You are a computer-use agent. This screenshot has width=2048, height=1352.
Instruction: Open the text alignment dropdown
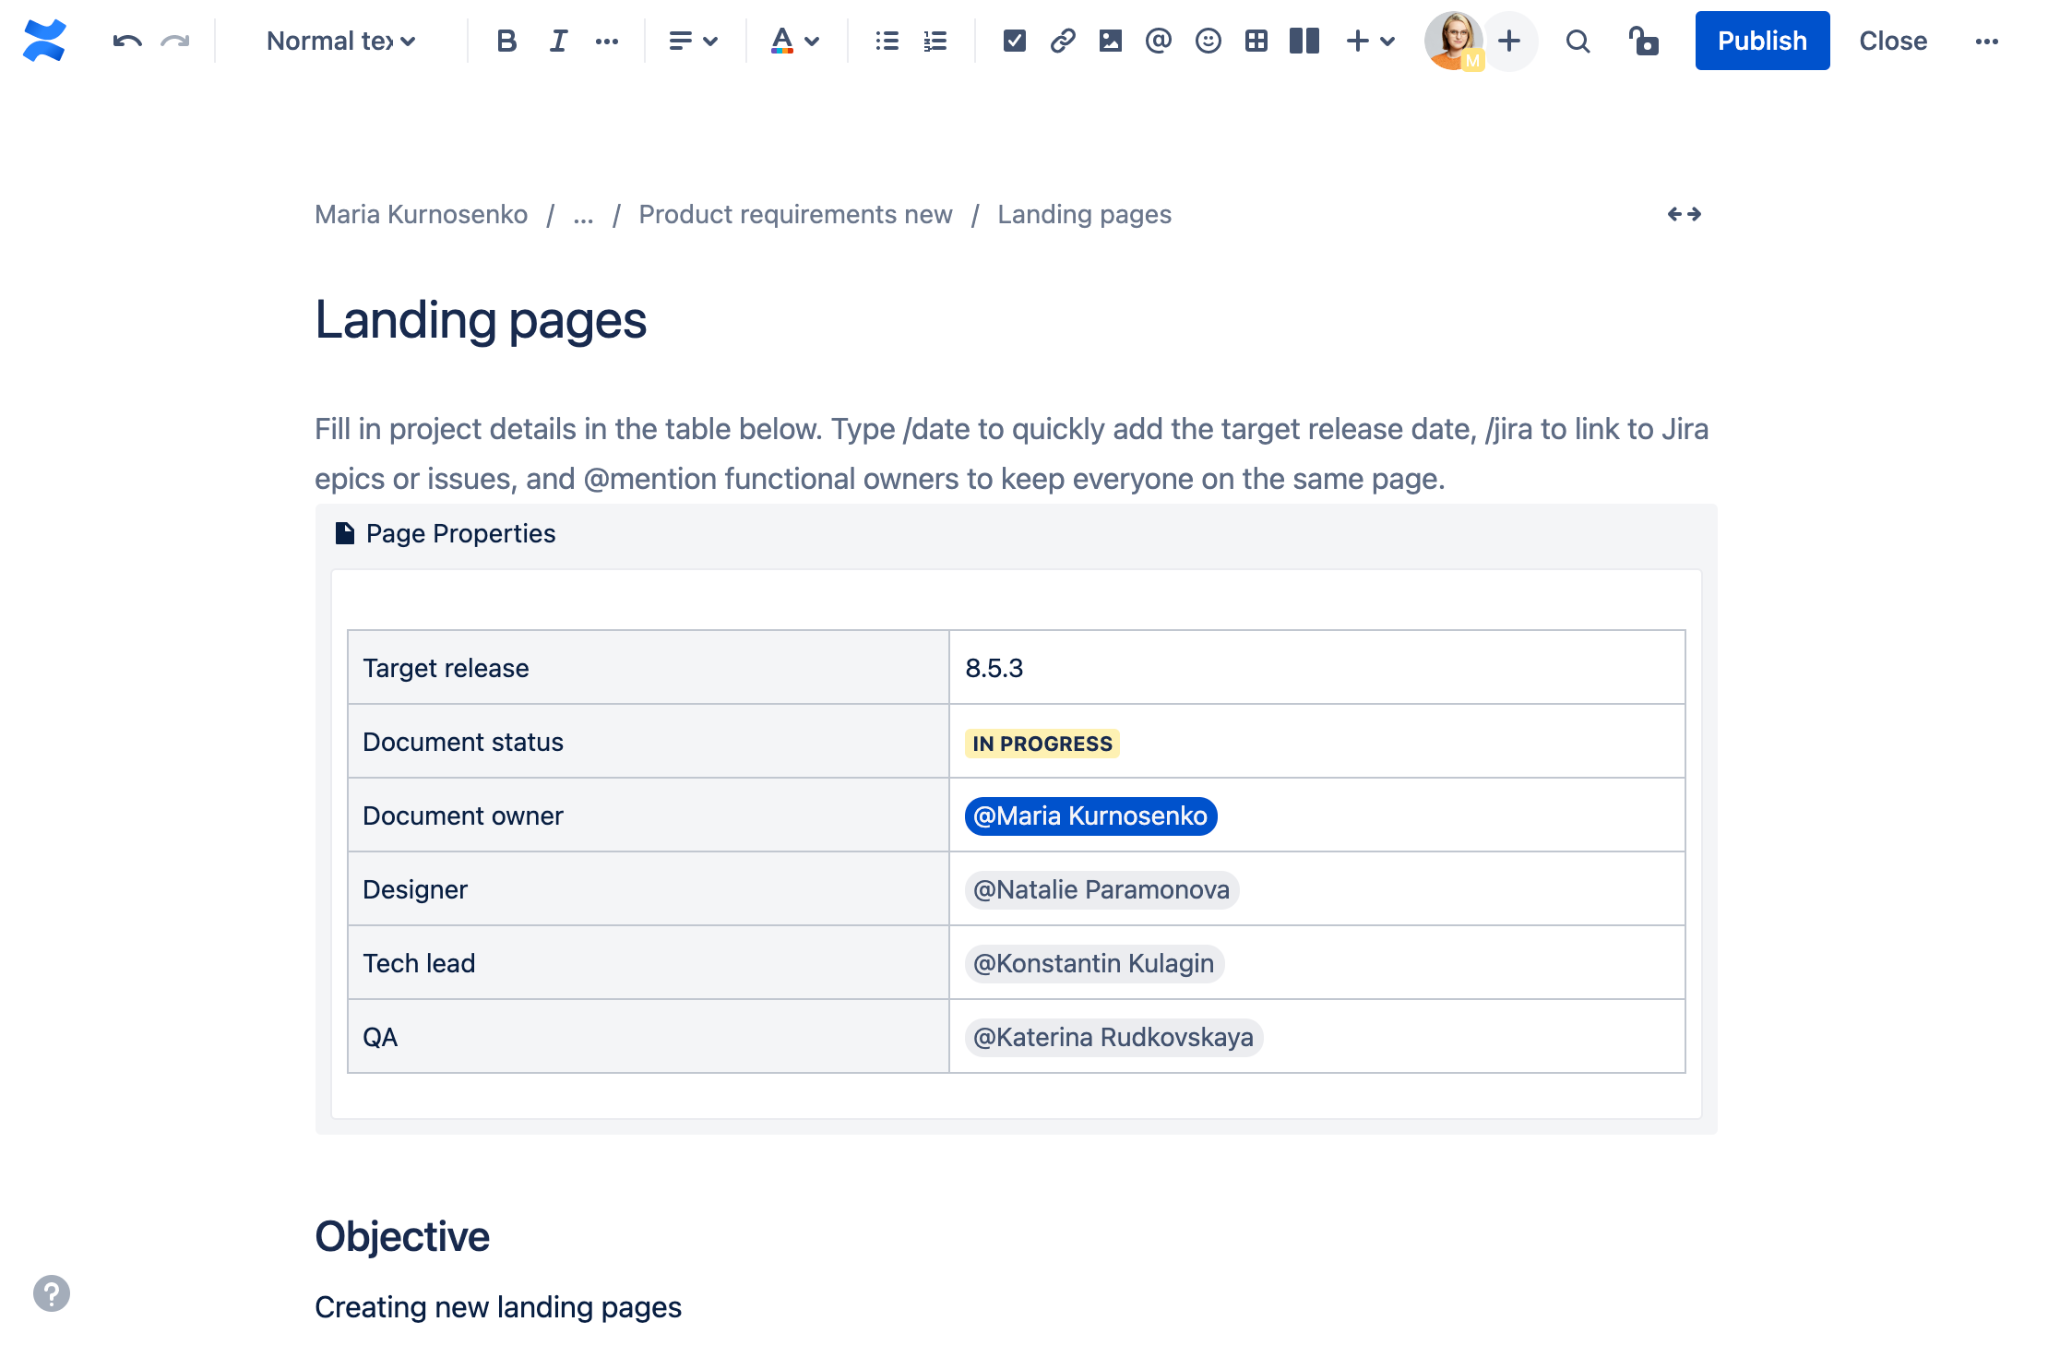click(x=693, y=41)
